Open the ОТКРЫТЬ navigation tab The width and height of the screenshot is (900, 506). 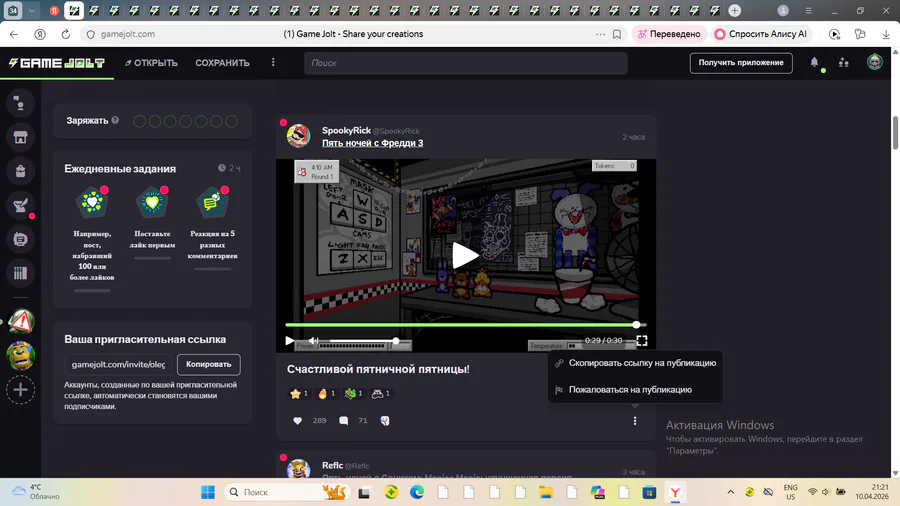[x=152, y=63]
